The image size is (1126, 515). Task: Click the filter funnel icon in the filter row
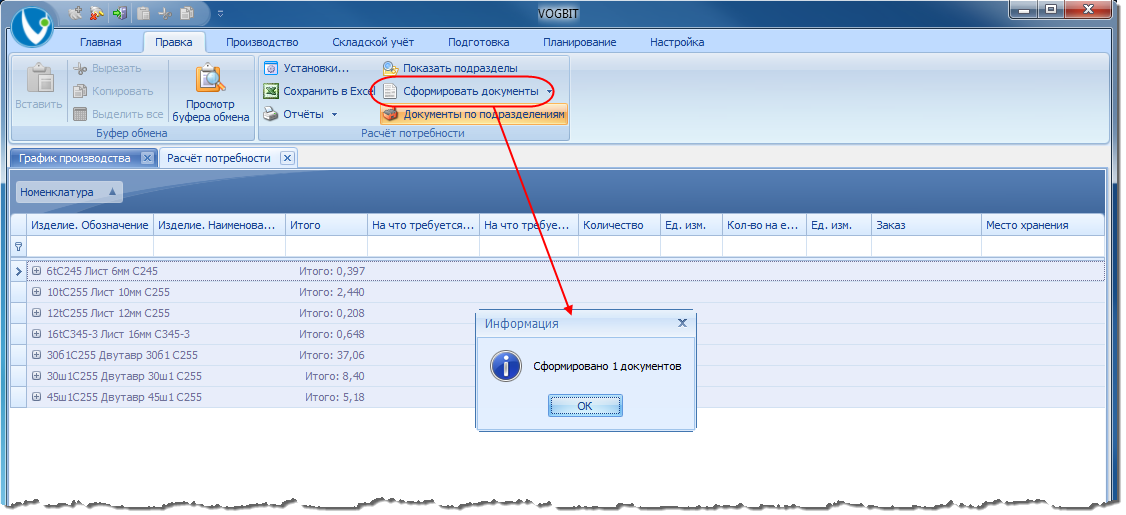[x=19, y=246]
